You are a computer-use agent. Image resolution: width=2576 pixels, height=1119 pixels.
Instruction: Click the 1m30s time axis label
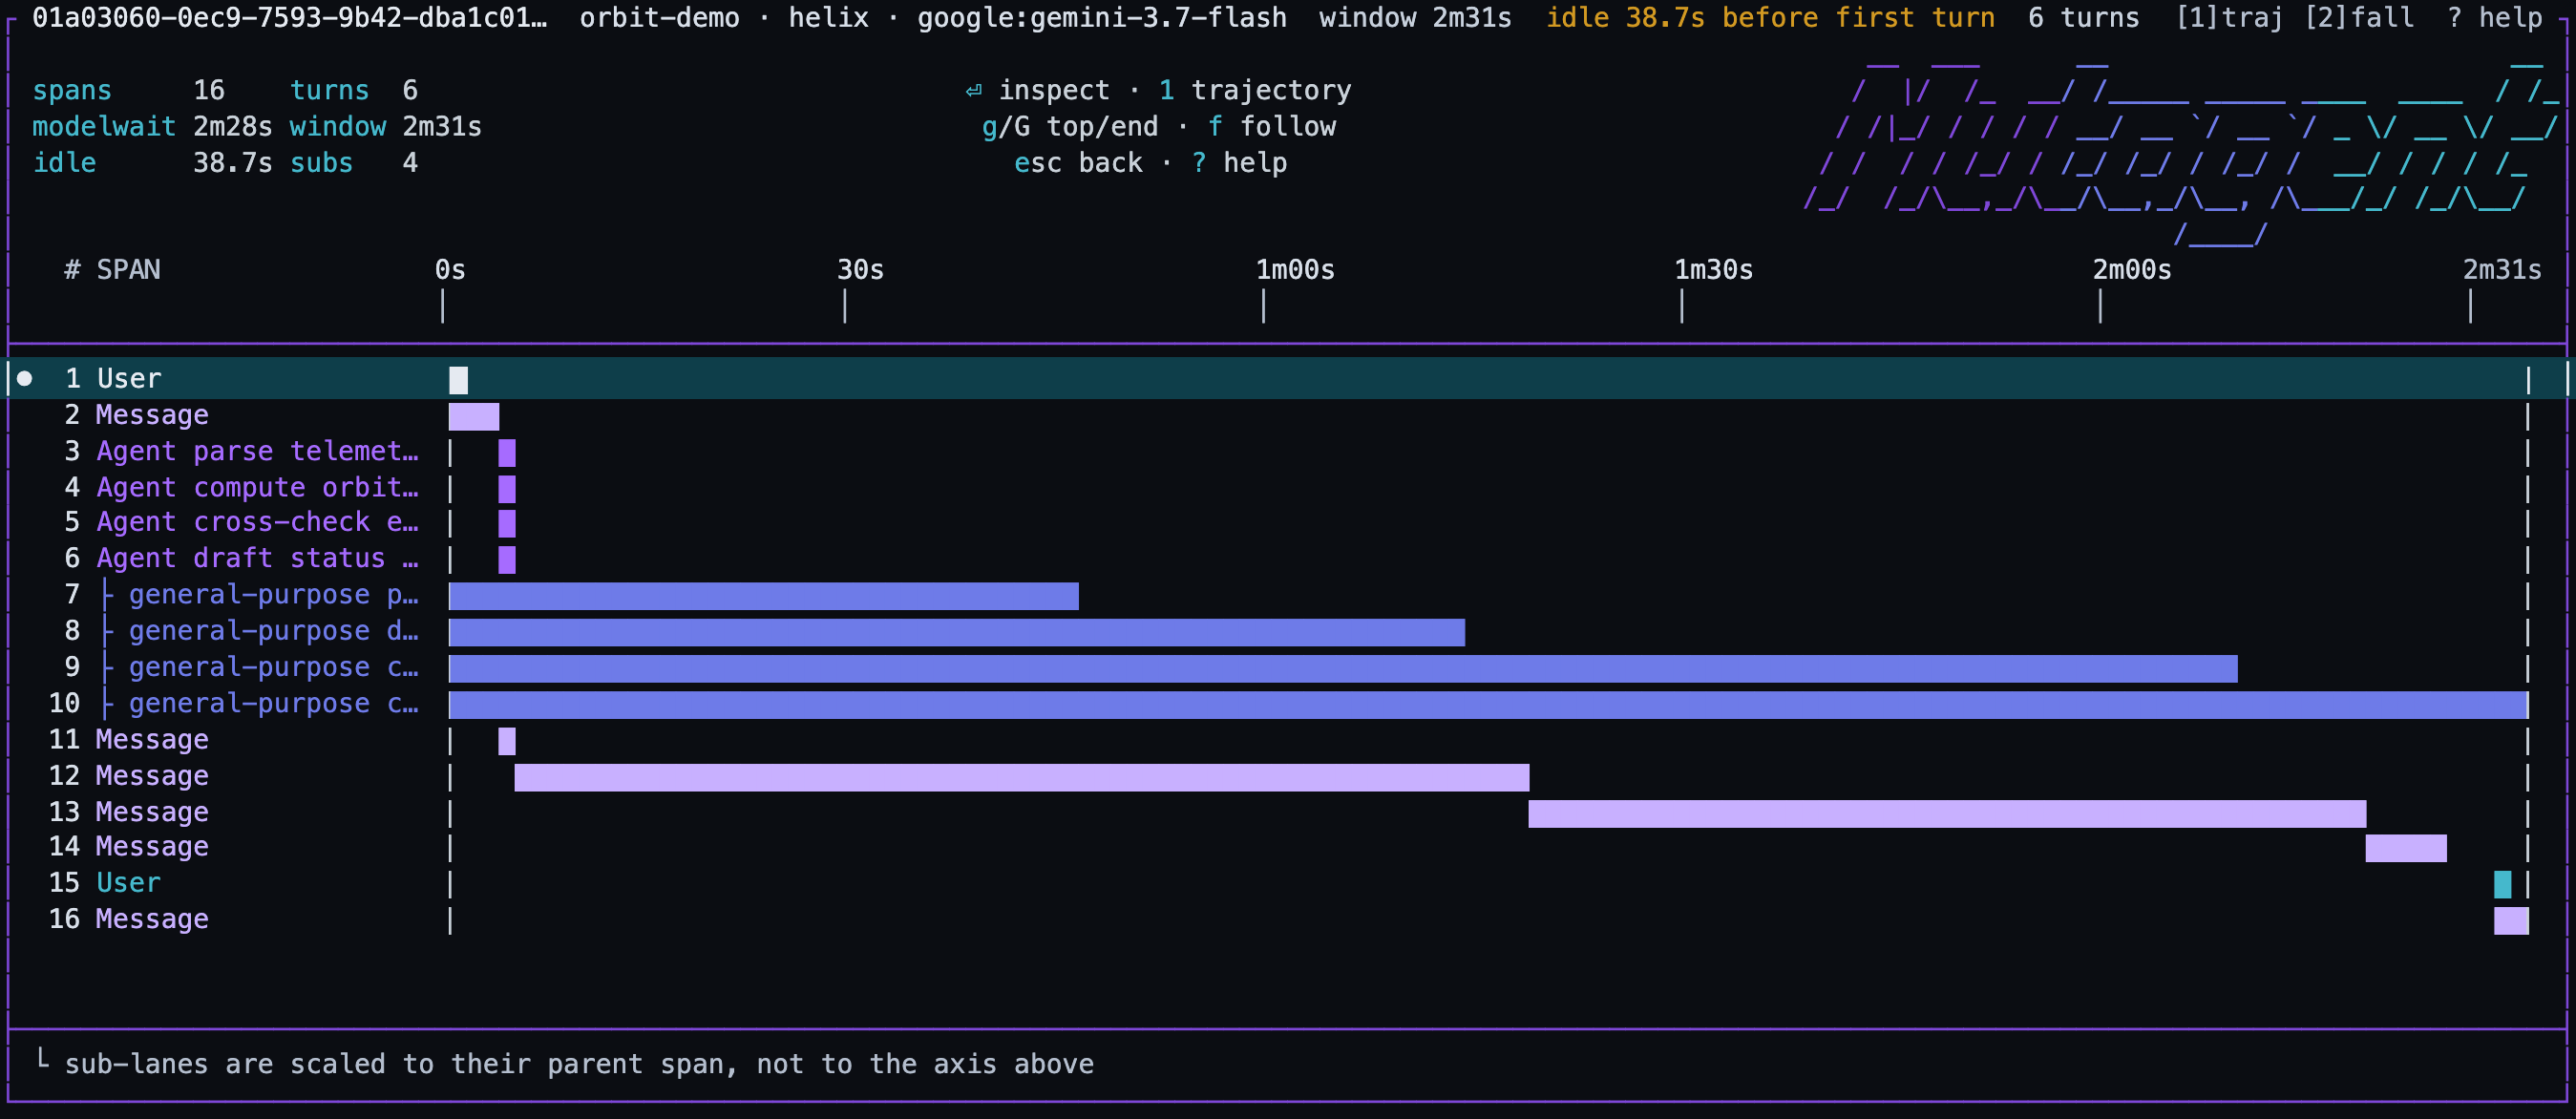[1714, 270]
